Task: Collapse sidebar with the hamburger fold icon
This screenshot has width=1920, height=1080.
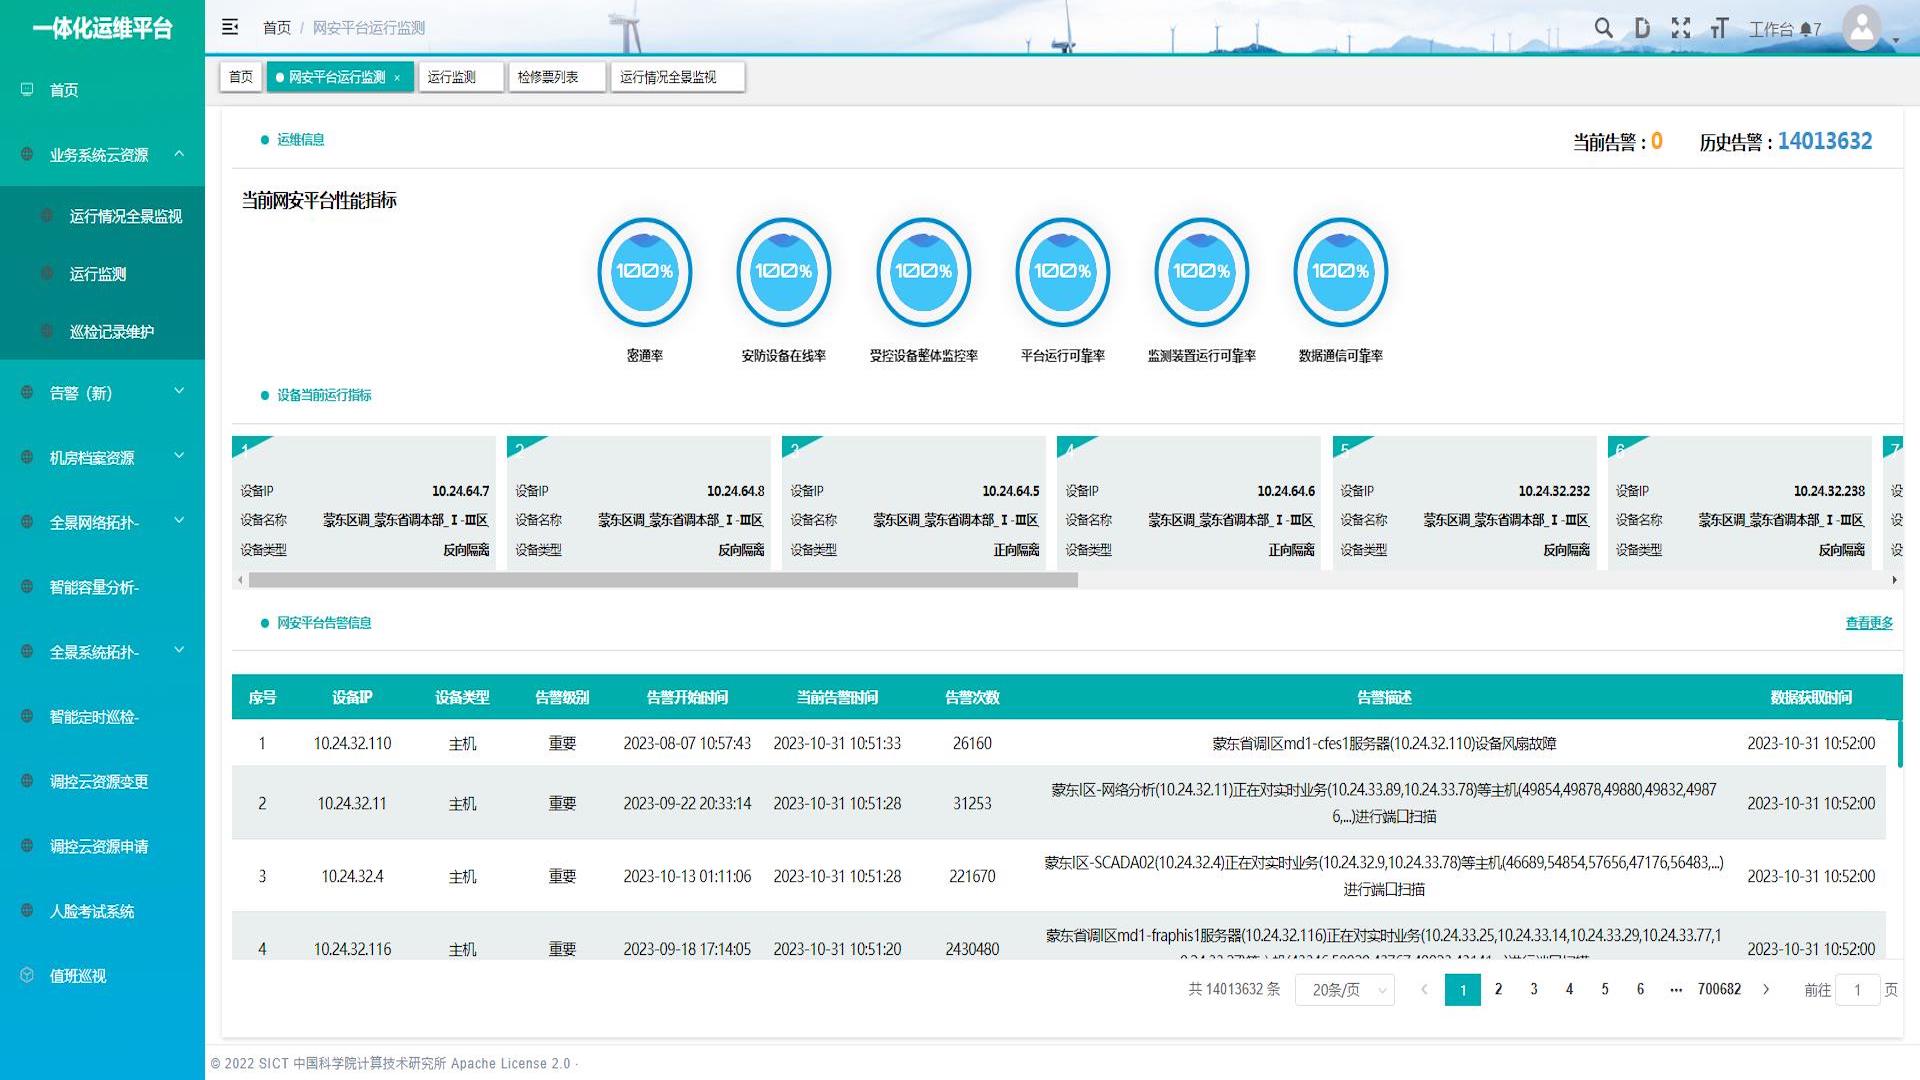Action: click(x=230, y=27)
